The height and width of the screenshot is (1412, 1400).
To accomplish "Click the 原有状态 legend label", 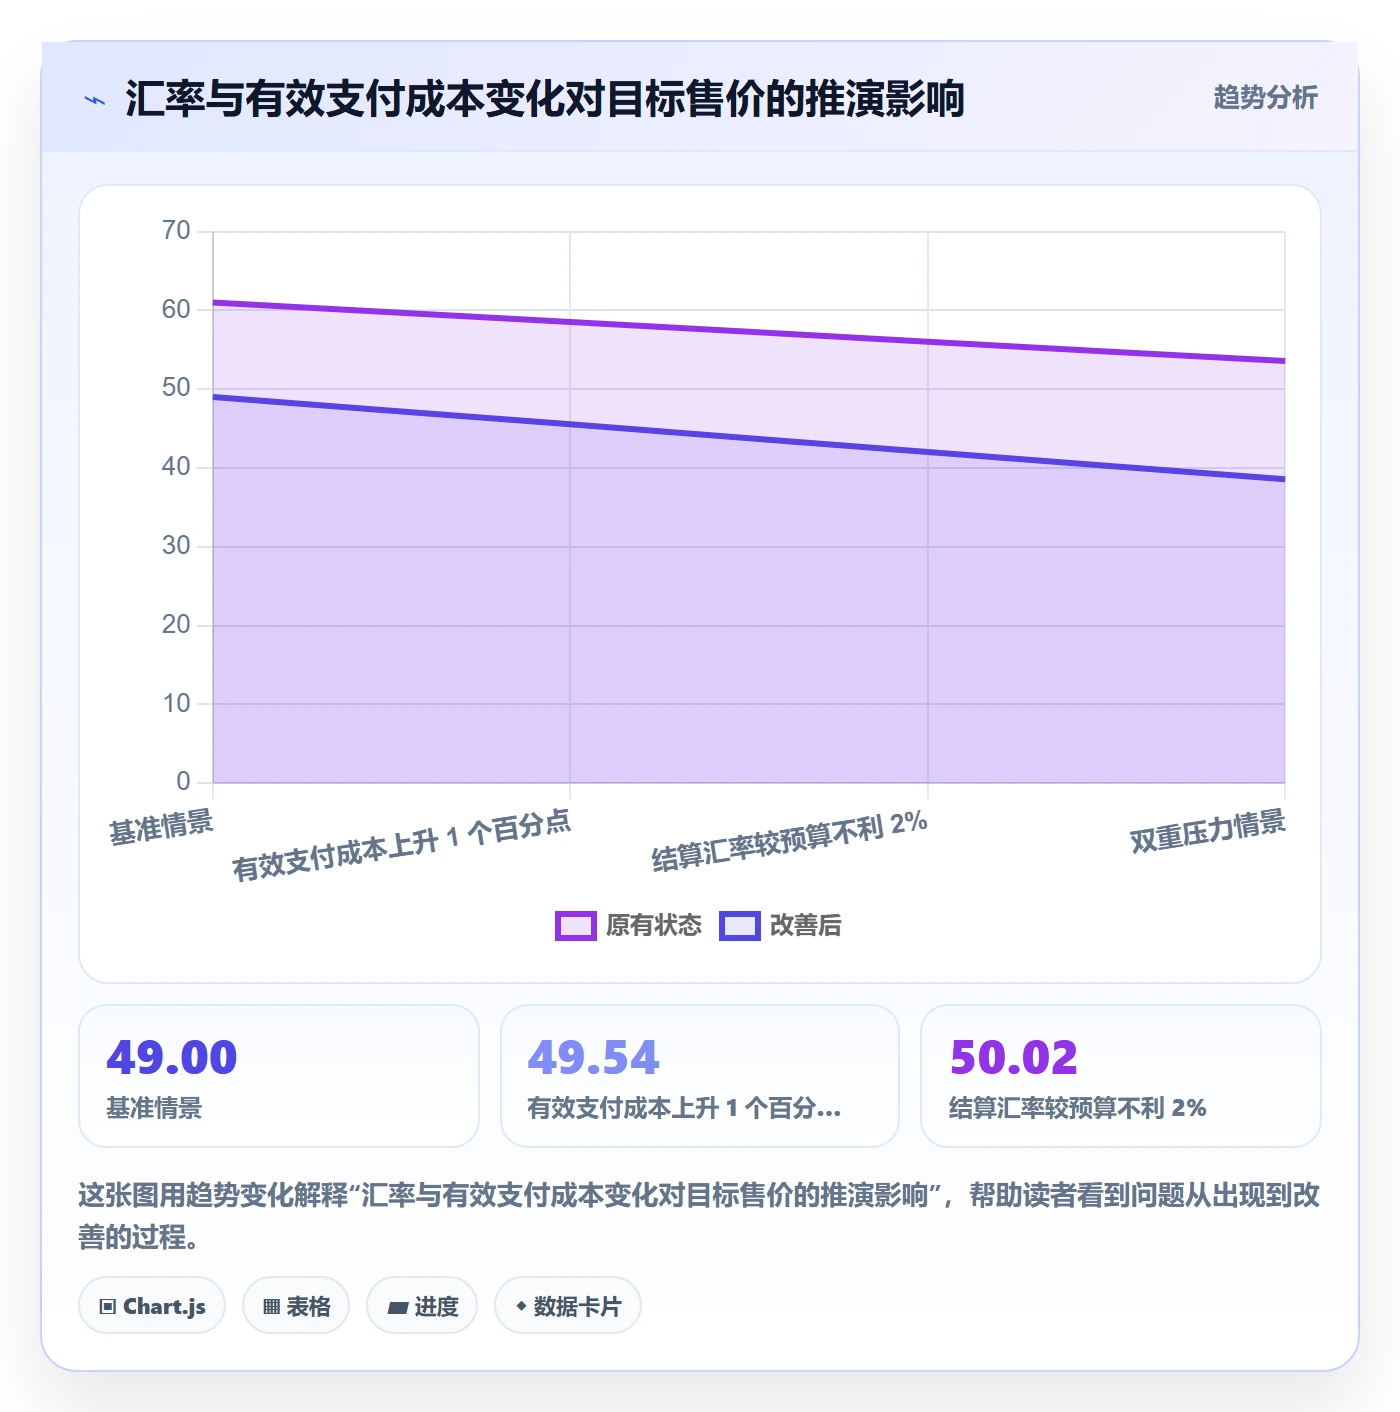I will click(654, 926).
